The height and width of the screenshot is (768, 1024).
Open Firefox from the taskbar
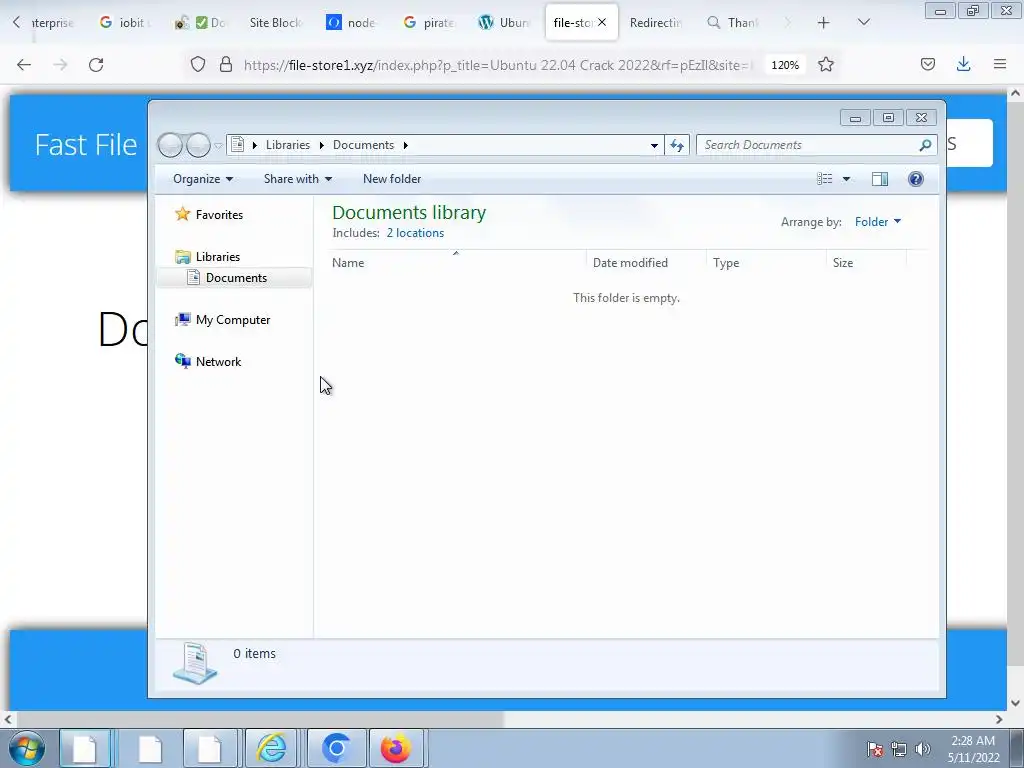(x=396, y=748)
